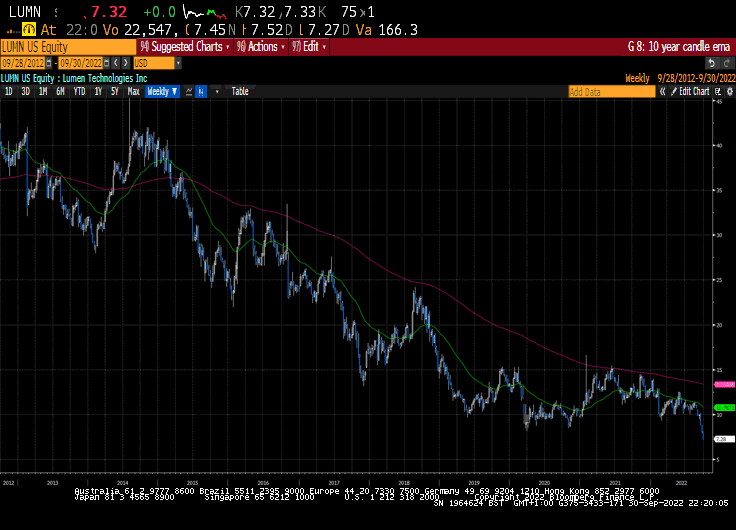Open the Actions menu
736x530 pixels.
[x=261, y=47]
